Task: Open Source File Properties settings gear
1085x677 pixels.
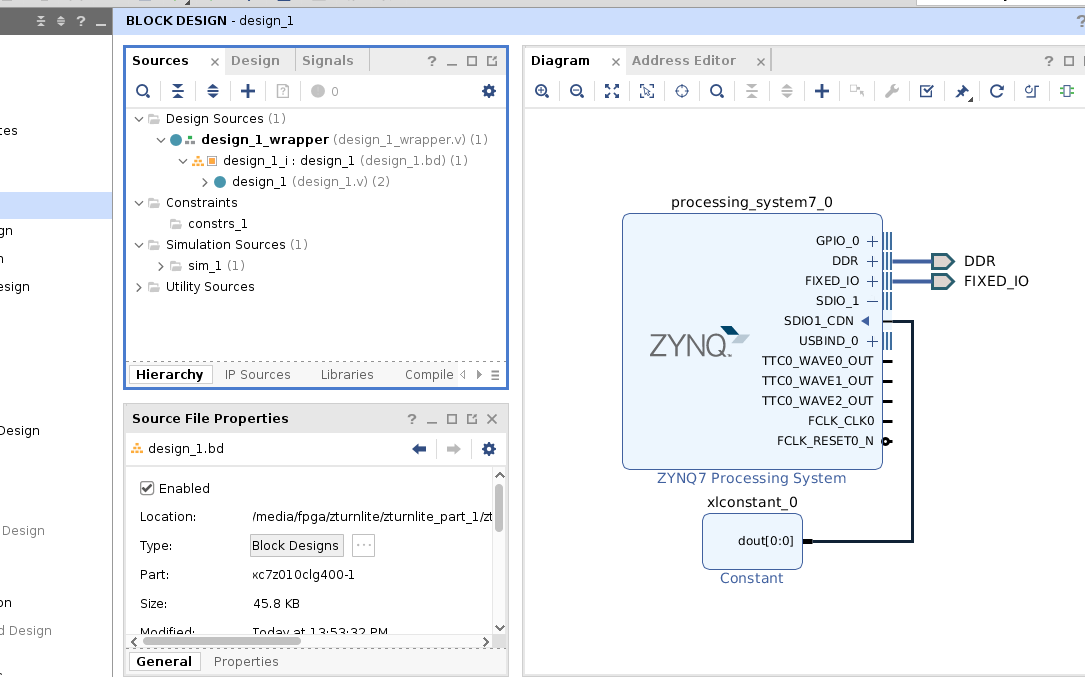Action: (x=489, y=449)
